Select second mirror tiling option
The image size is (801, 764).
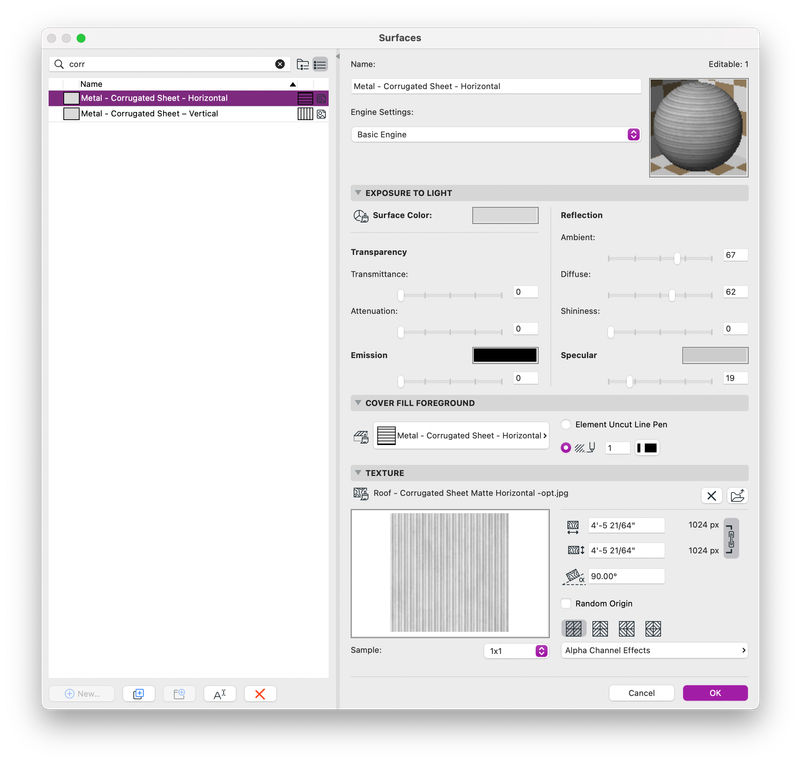pos(600,629)
